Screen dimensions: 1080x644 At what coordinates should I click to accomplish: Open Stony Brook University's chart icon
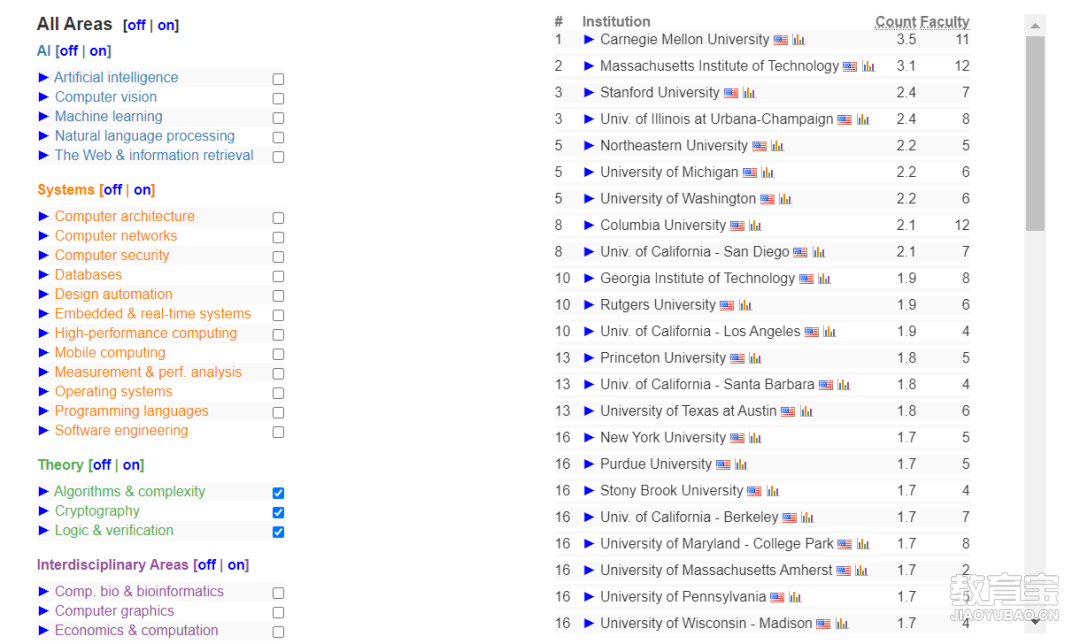coord(773,491)
